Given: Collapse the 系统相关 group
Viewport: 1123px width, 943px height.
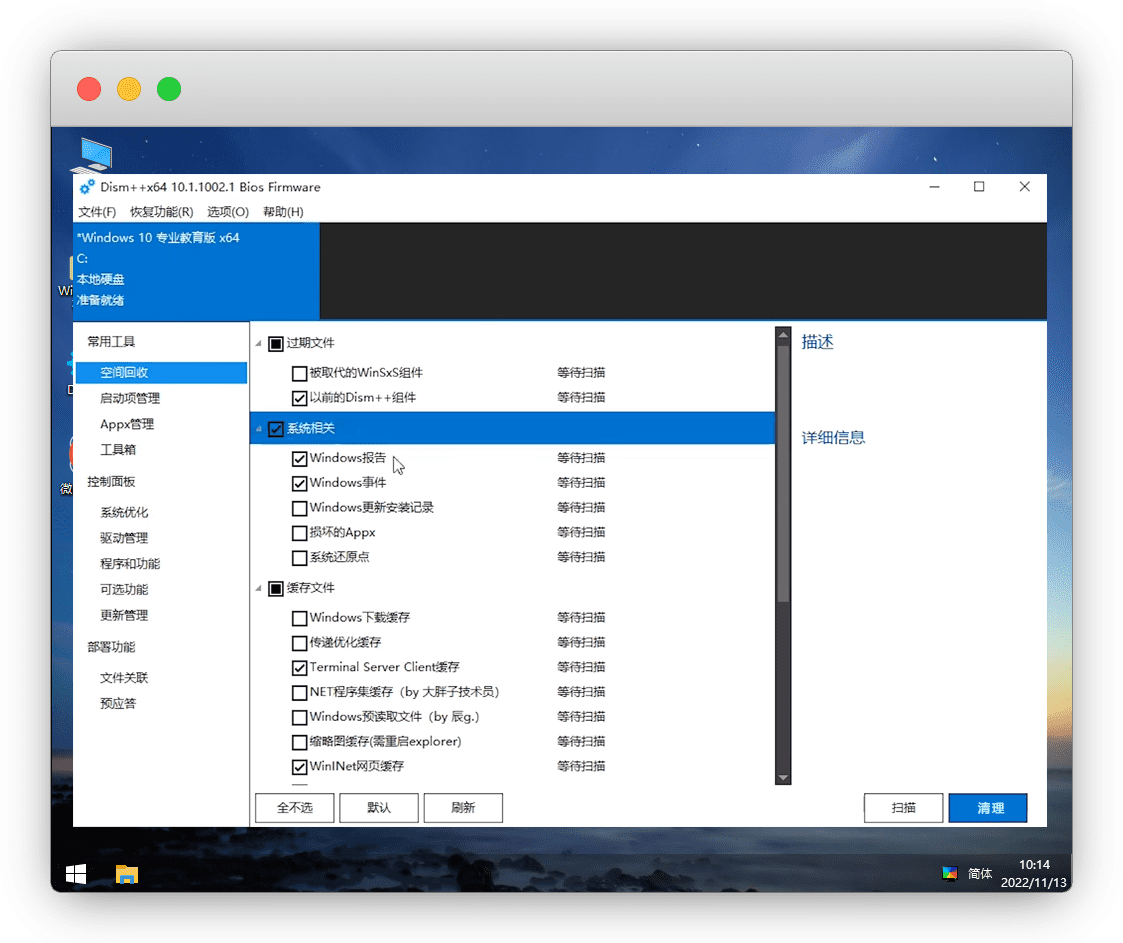Looking at the screenshot, I should pos(260,429).
